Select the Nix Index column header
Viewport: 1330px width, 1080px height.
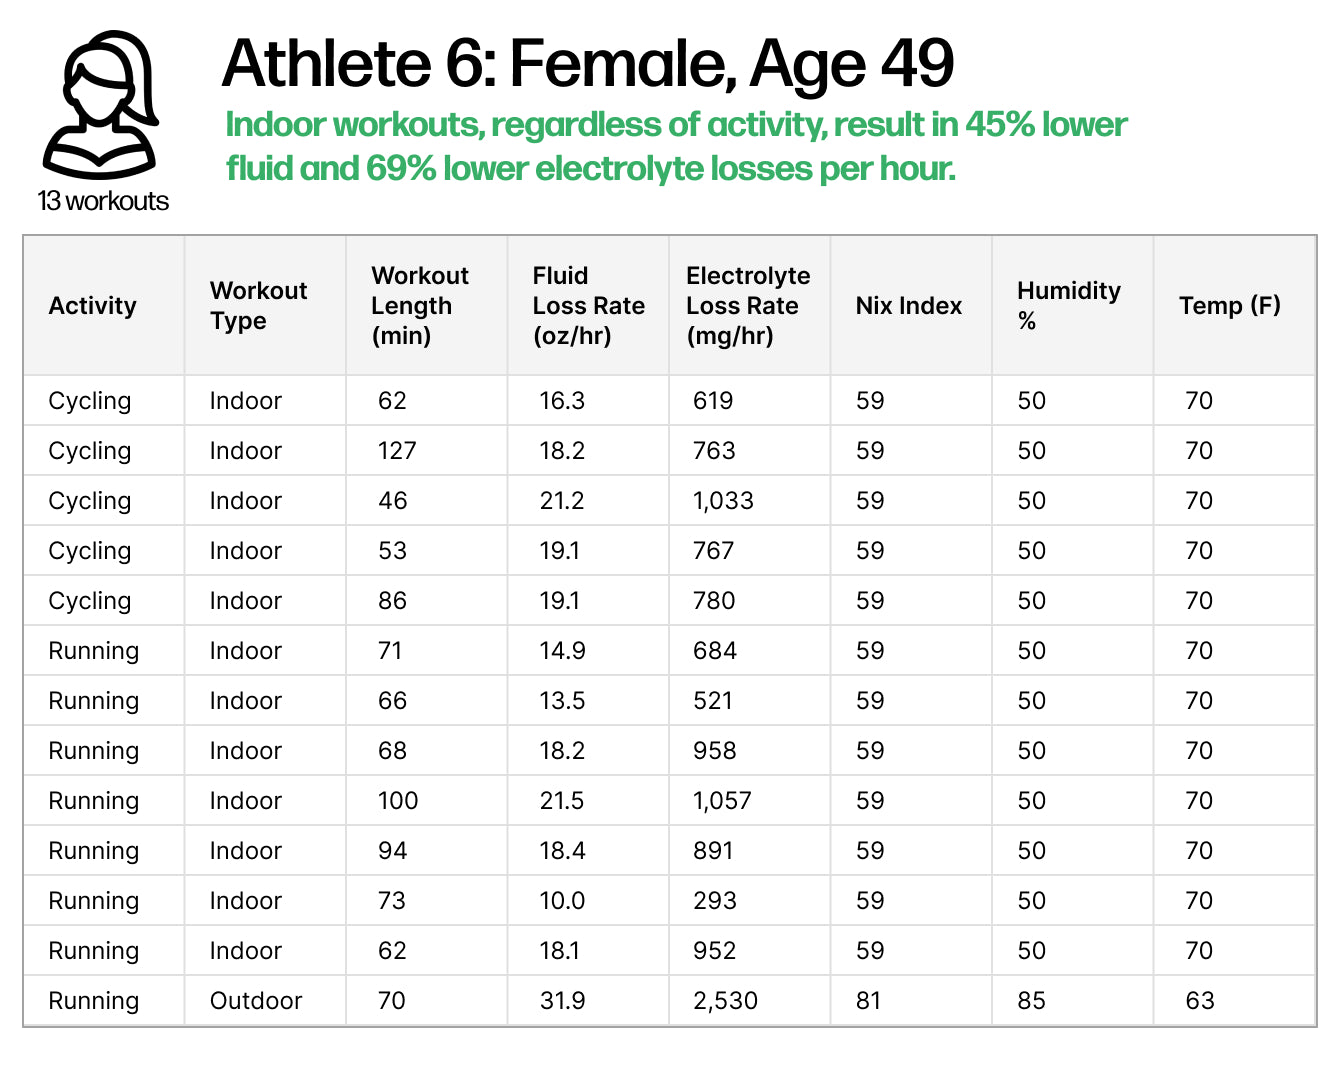(x=908, y=306)
